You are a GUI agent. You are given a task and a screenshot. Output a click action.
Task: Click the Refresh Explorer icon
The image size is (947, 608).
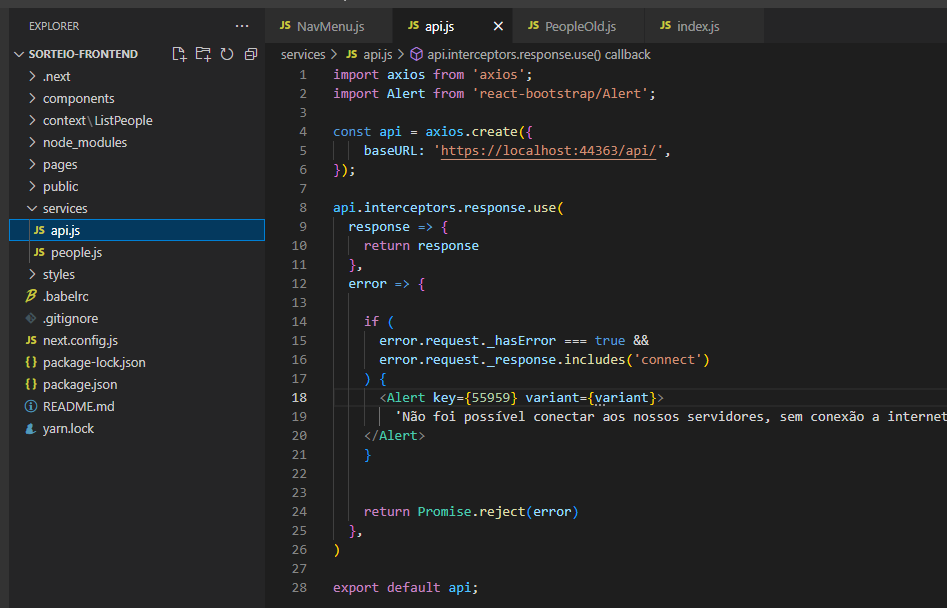pyautogui.click(x=228, y=55)
